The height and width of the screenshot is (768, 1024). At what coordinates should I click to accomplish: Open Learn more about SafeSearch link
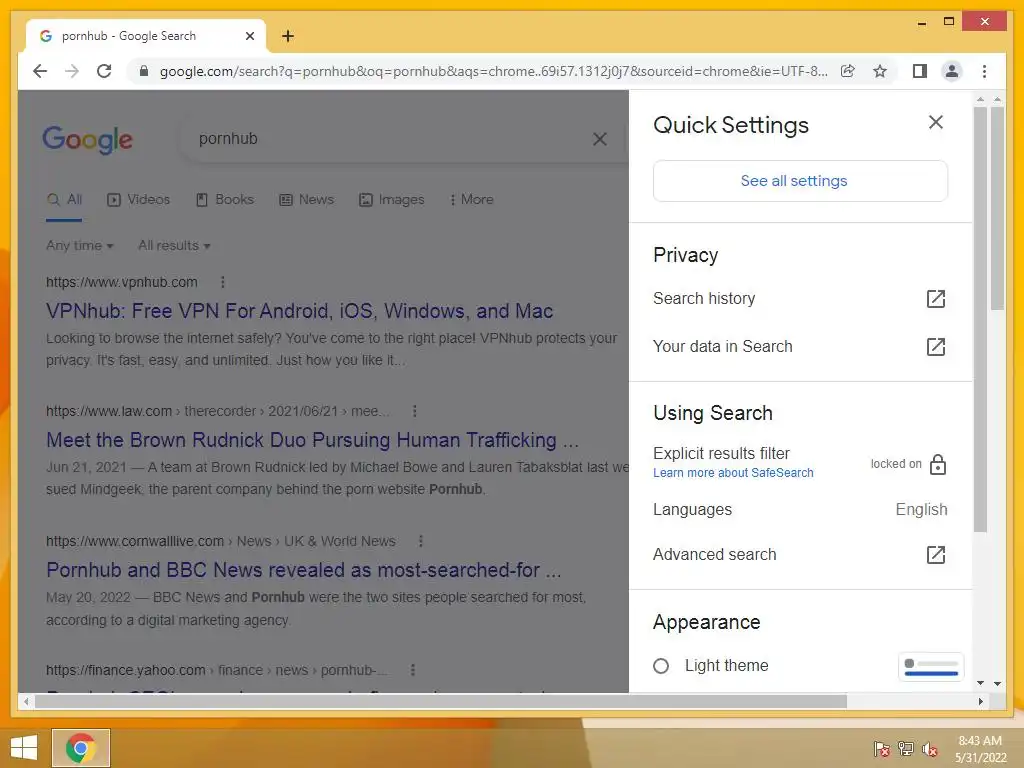point(733,473)
